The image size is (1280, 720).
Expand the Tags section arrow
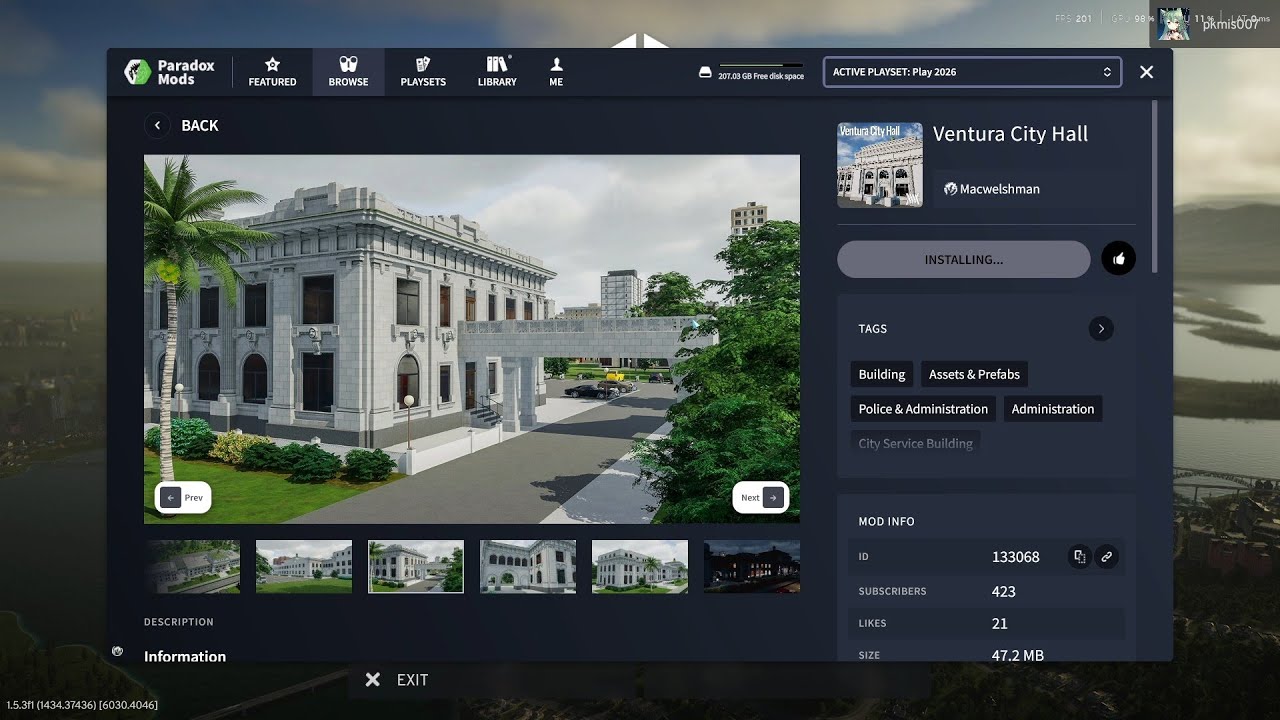tap(1101, 328)
